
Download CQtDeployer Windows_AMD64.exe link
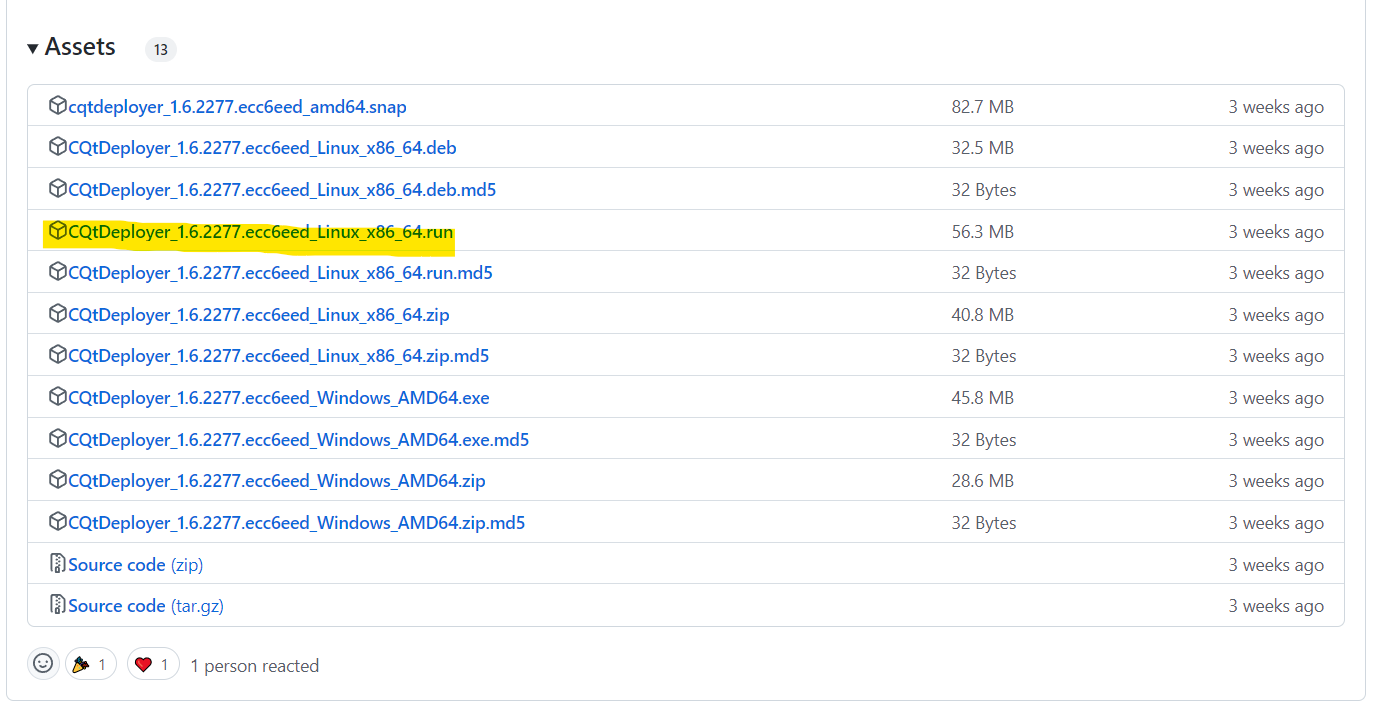279,398
